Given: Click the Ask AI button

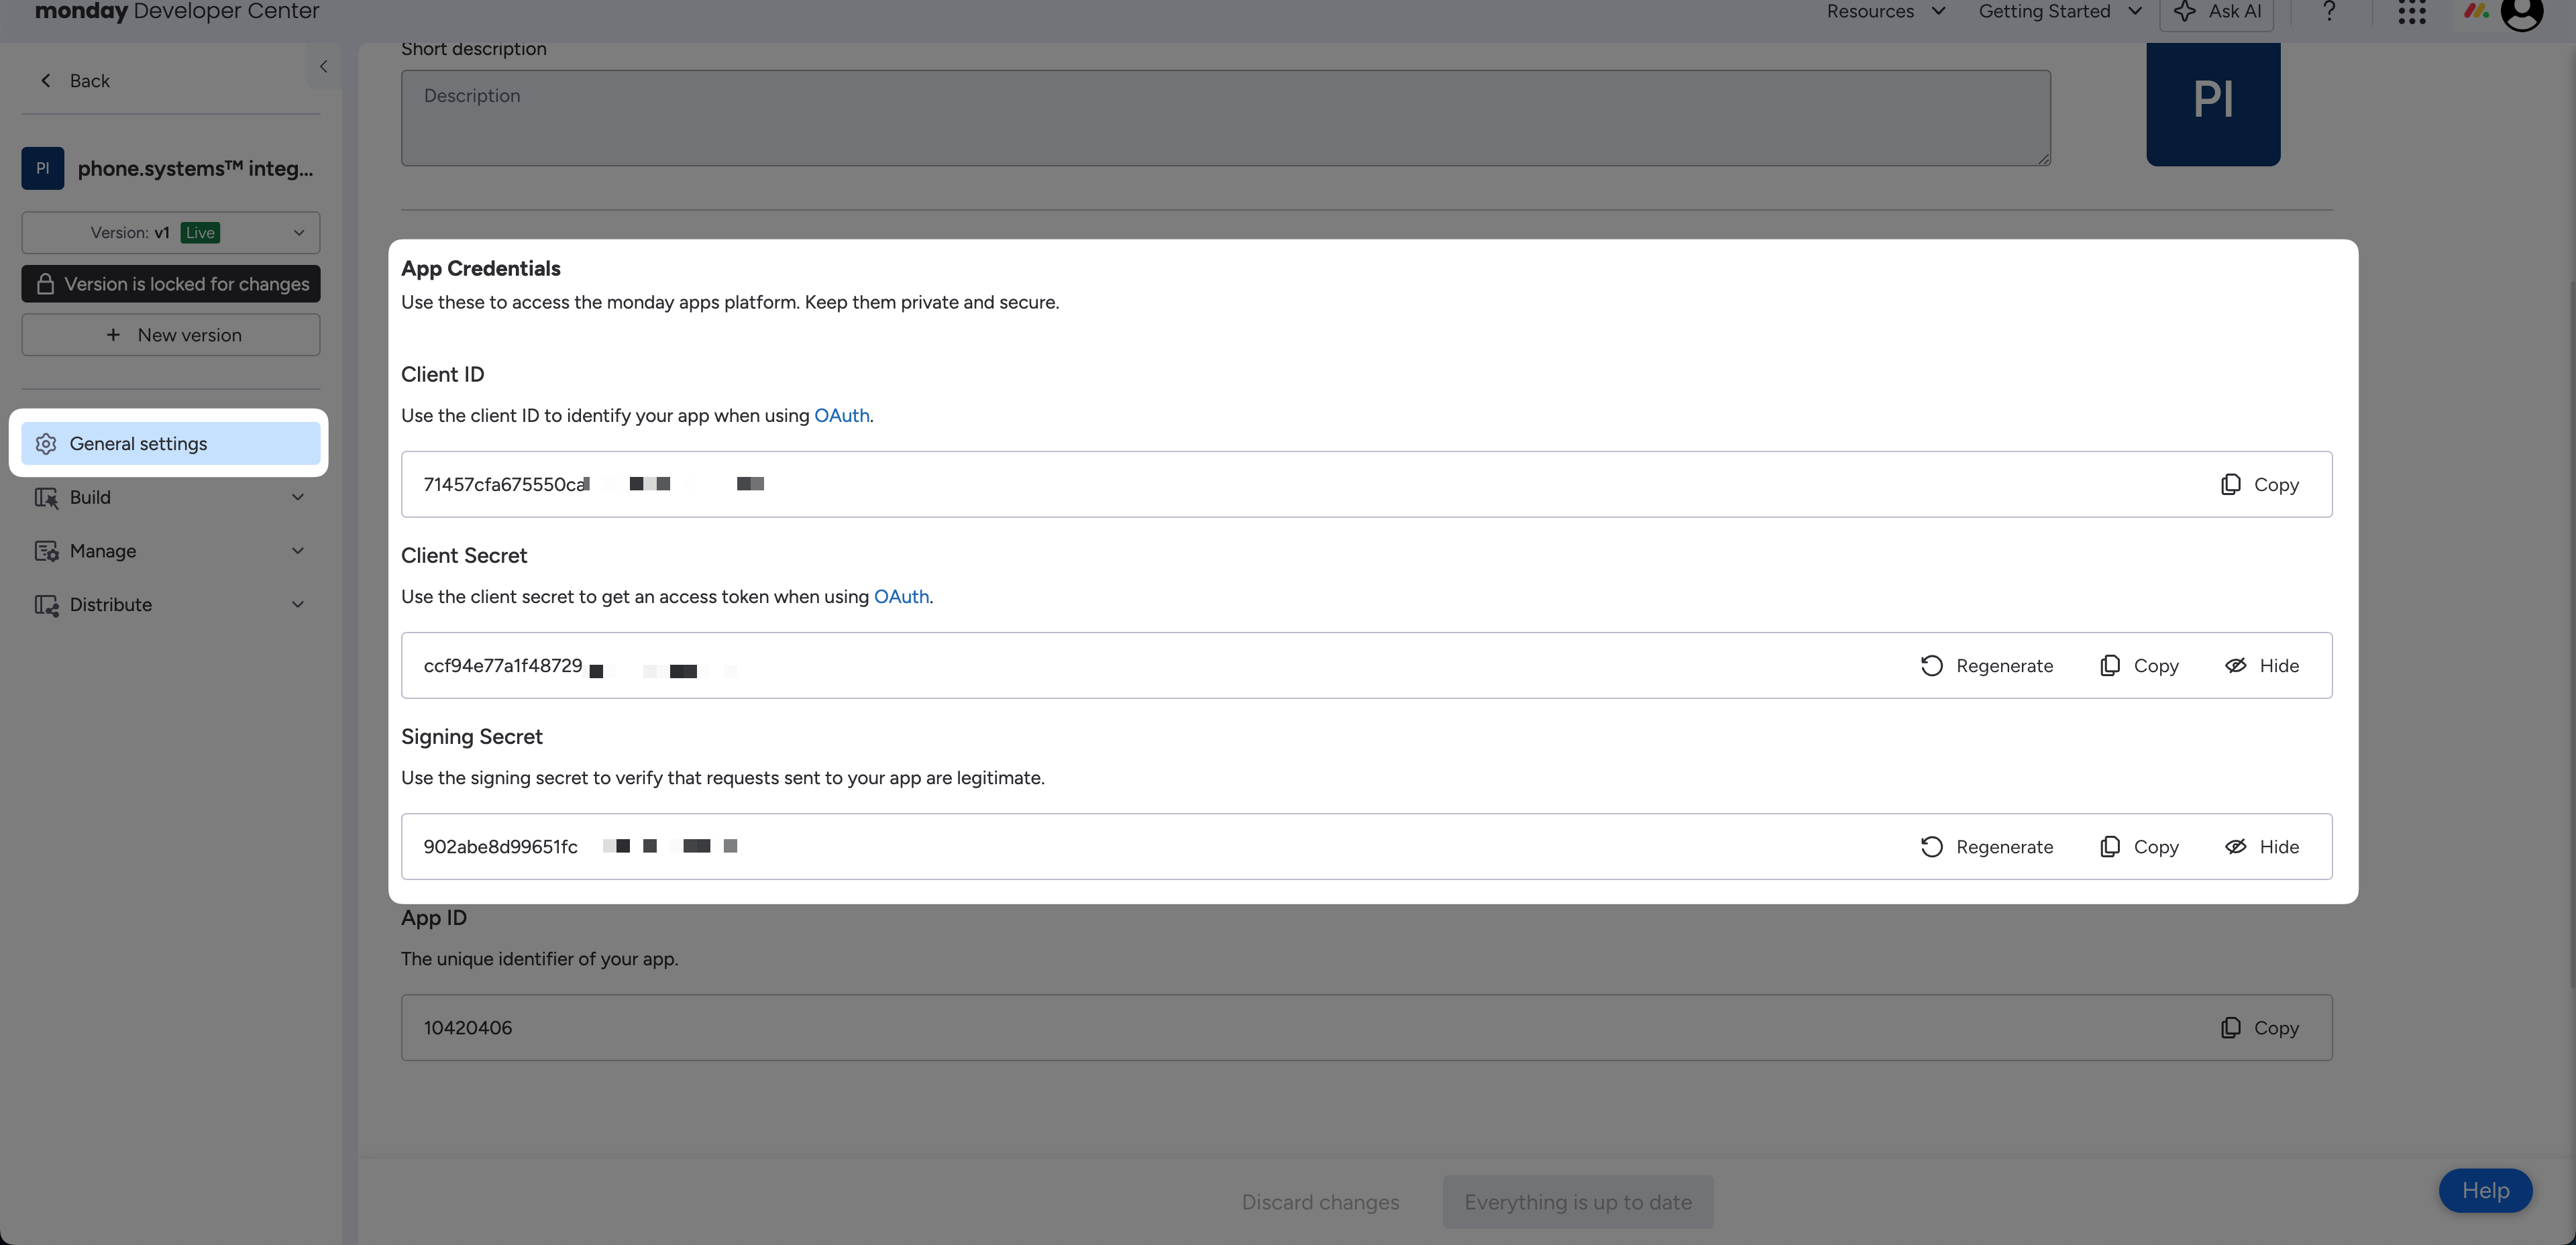Looking at the screenshot, I should point(2217,12).
